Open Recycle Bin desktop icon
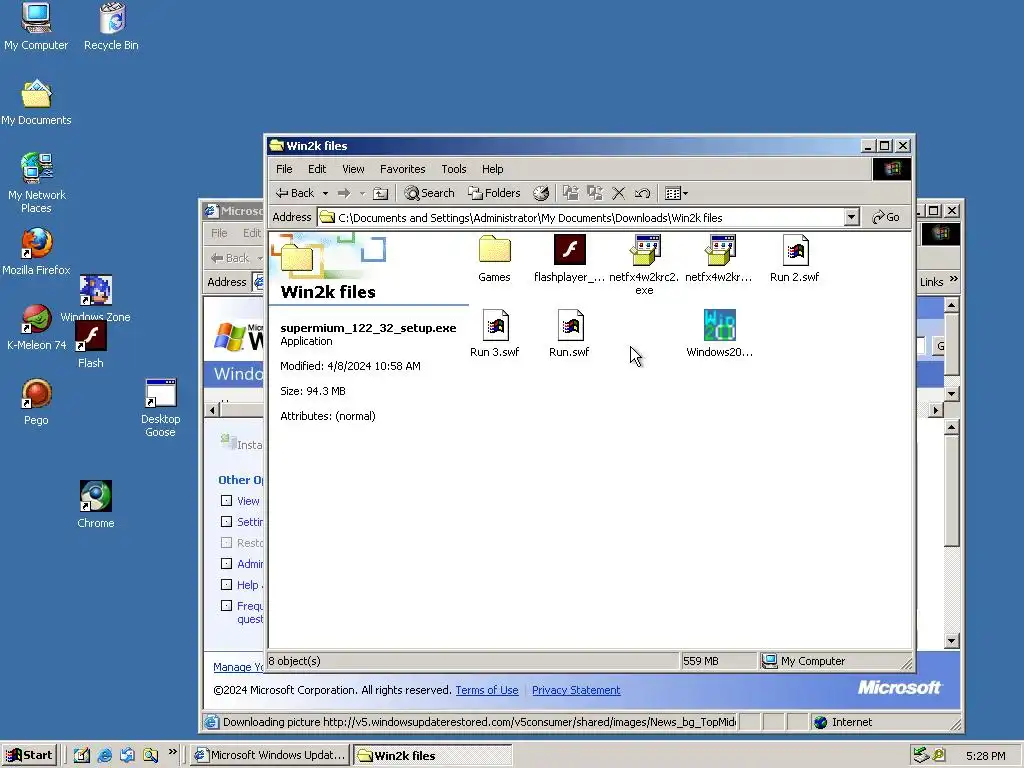1024x768 pixels. (112, 27)
